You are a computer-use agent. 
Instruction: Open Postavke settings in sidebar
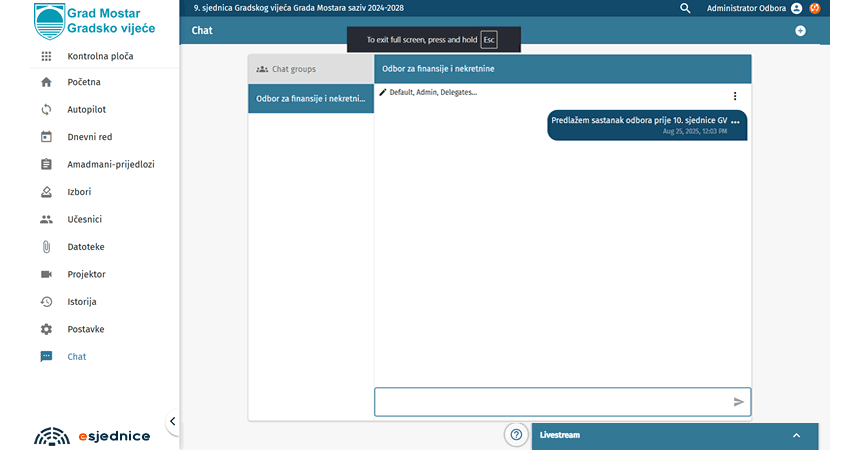tap(85, 329)
